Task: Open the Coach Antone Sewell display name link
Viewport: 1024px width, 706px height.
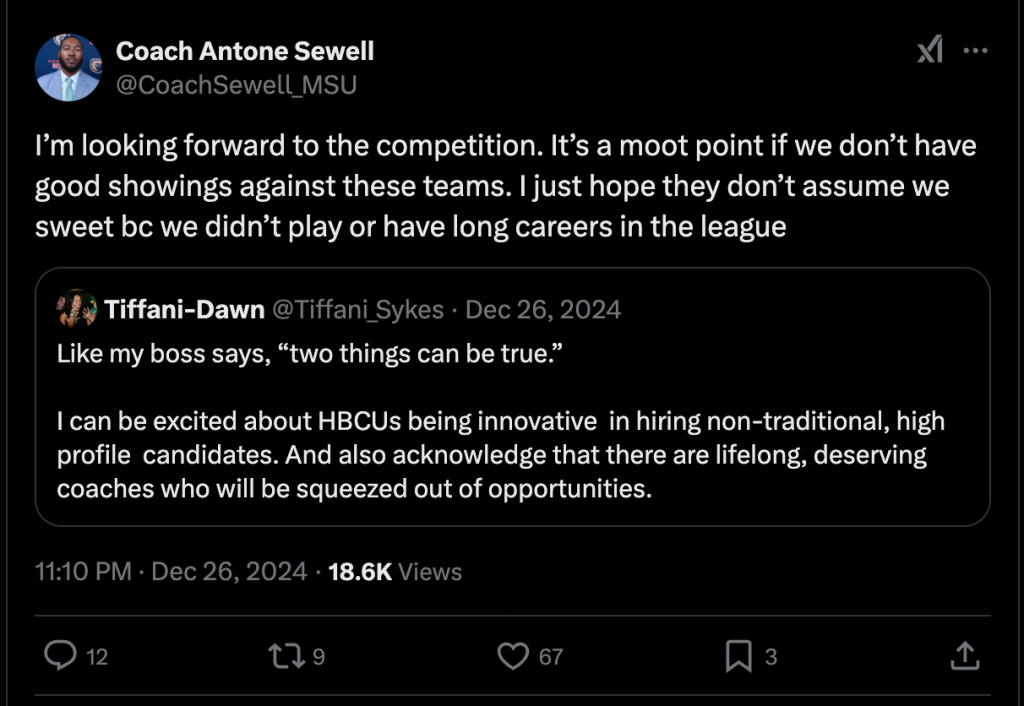Action: (x=245, y=50)
